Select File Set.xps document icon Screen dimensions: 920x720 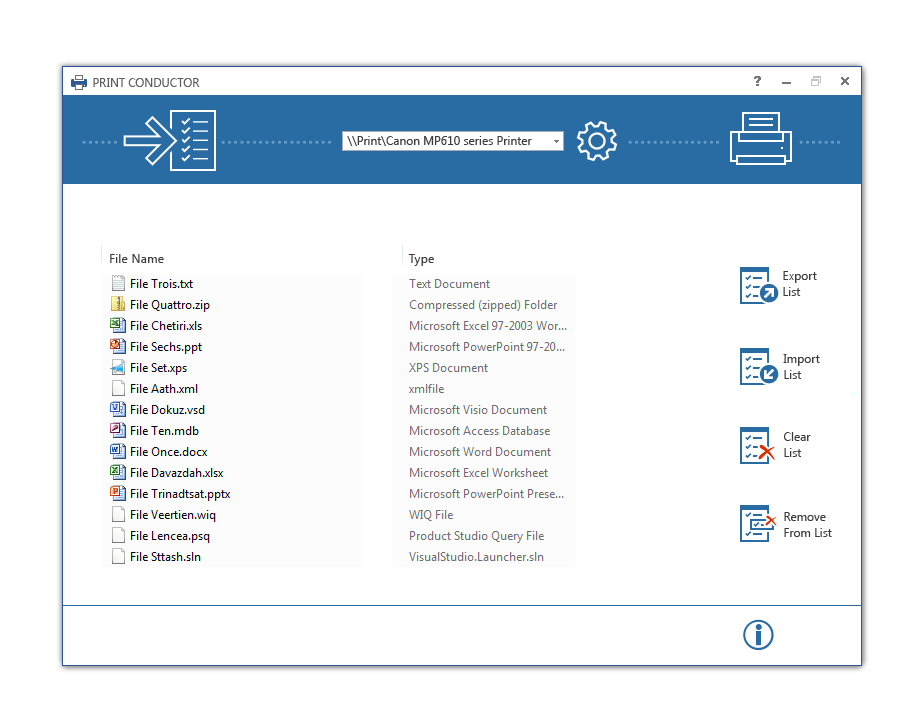point(118,367)
